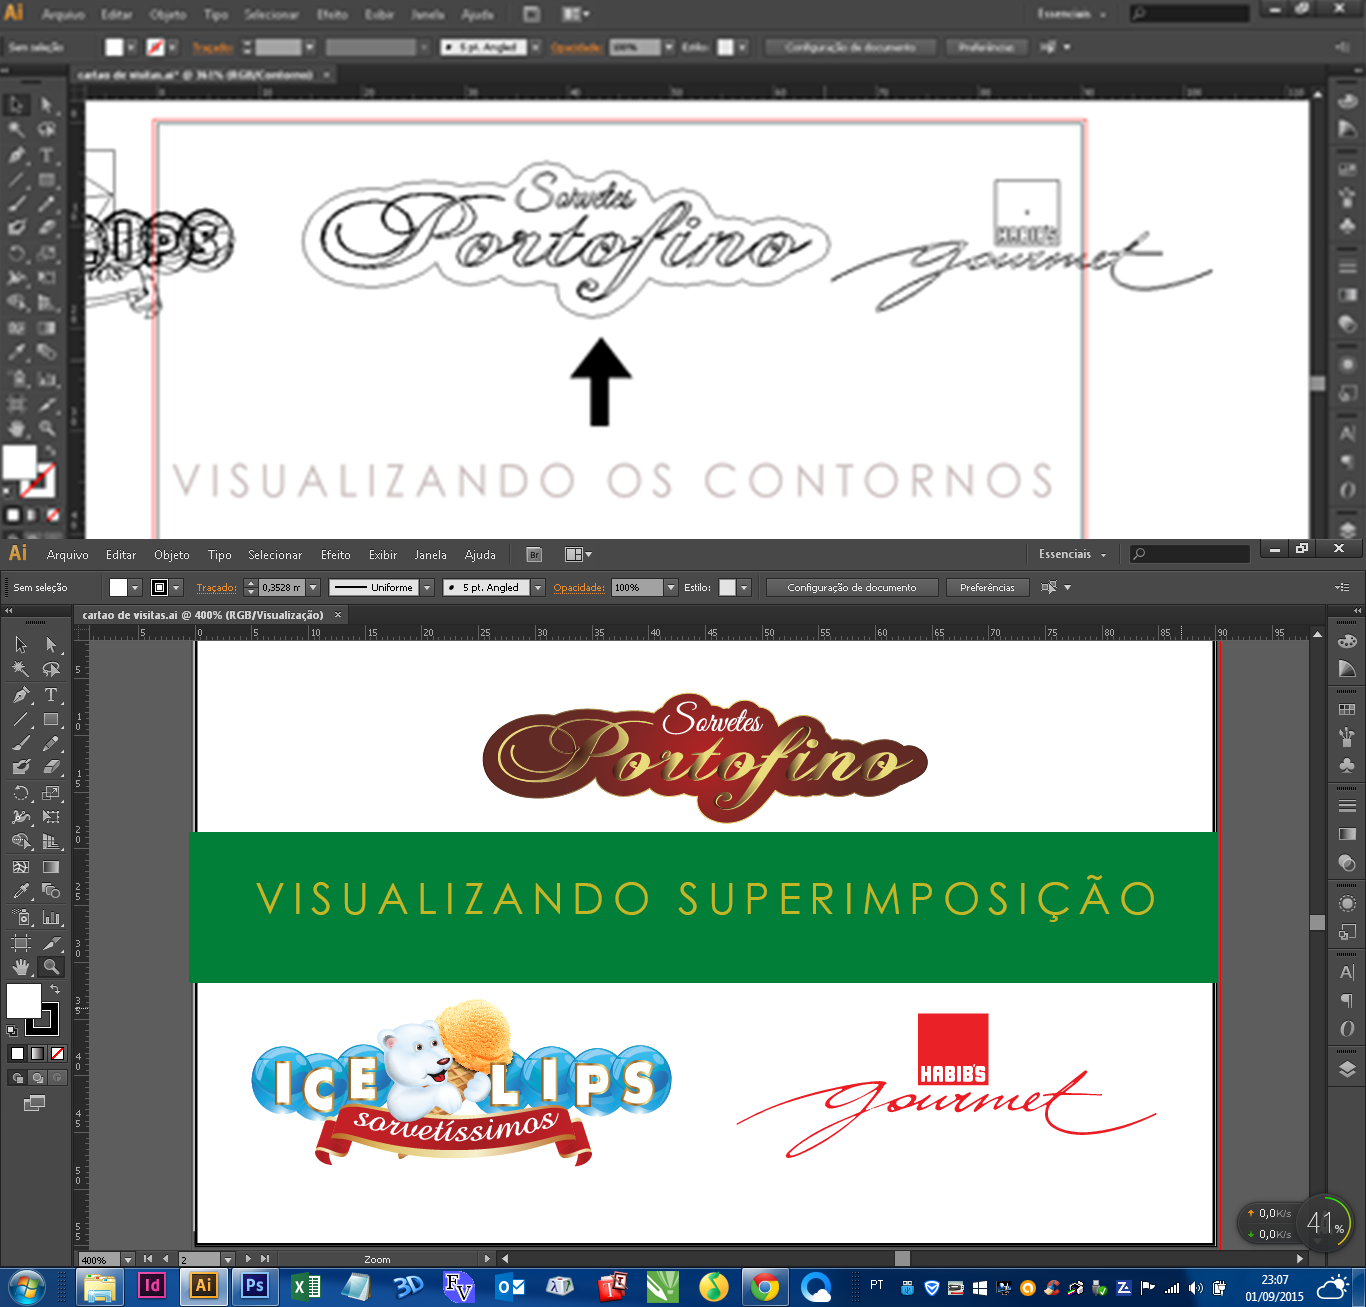Pick the Magic Wand tool in lower toolbar
This screenshot has height=1307, width=1366.
(x=21, y=669)
